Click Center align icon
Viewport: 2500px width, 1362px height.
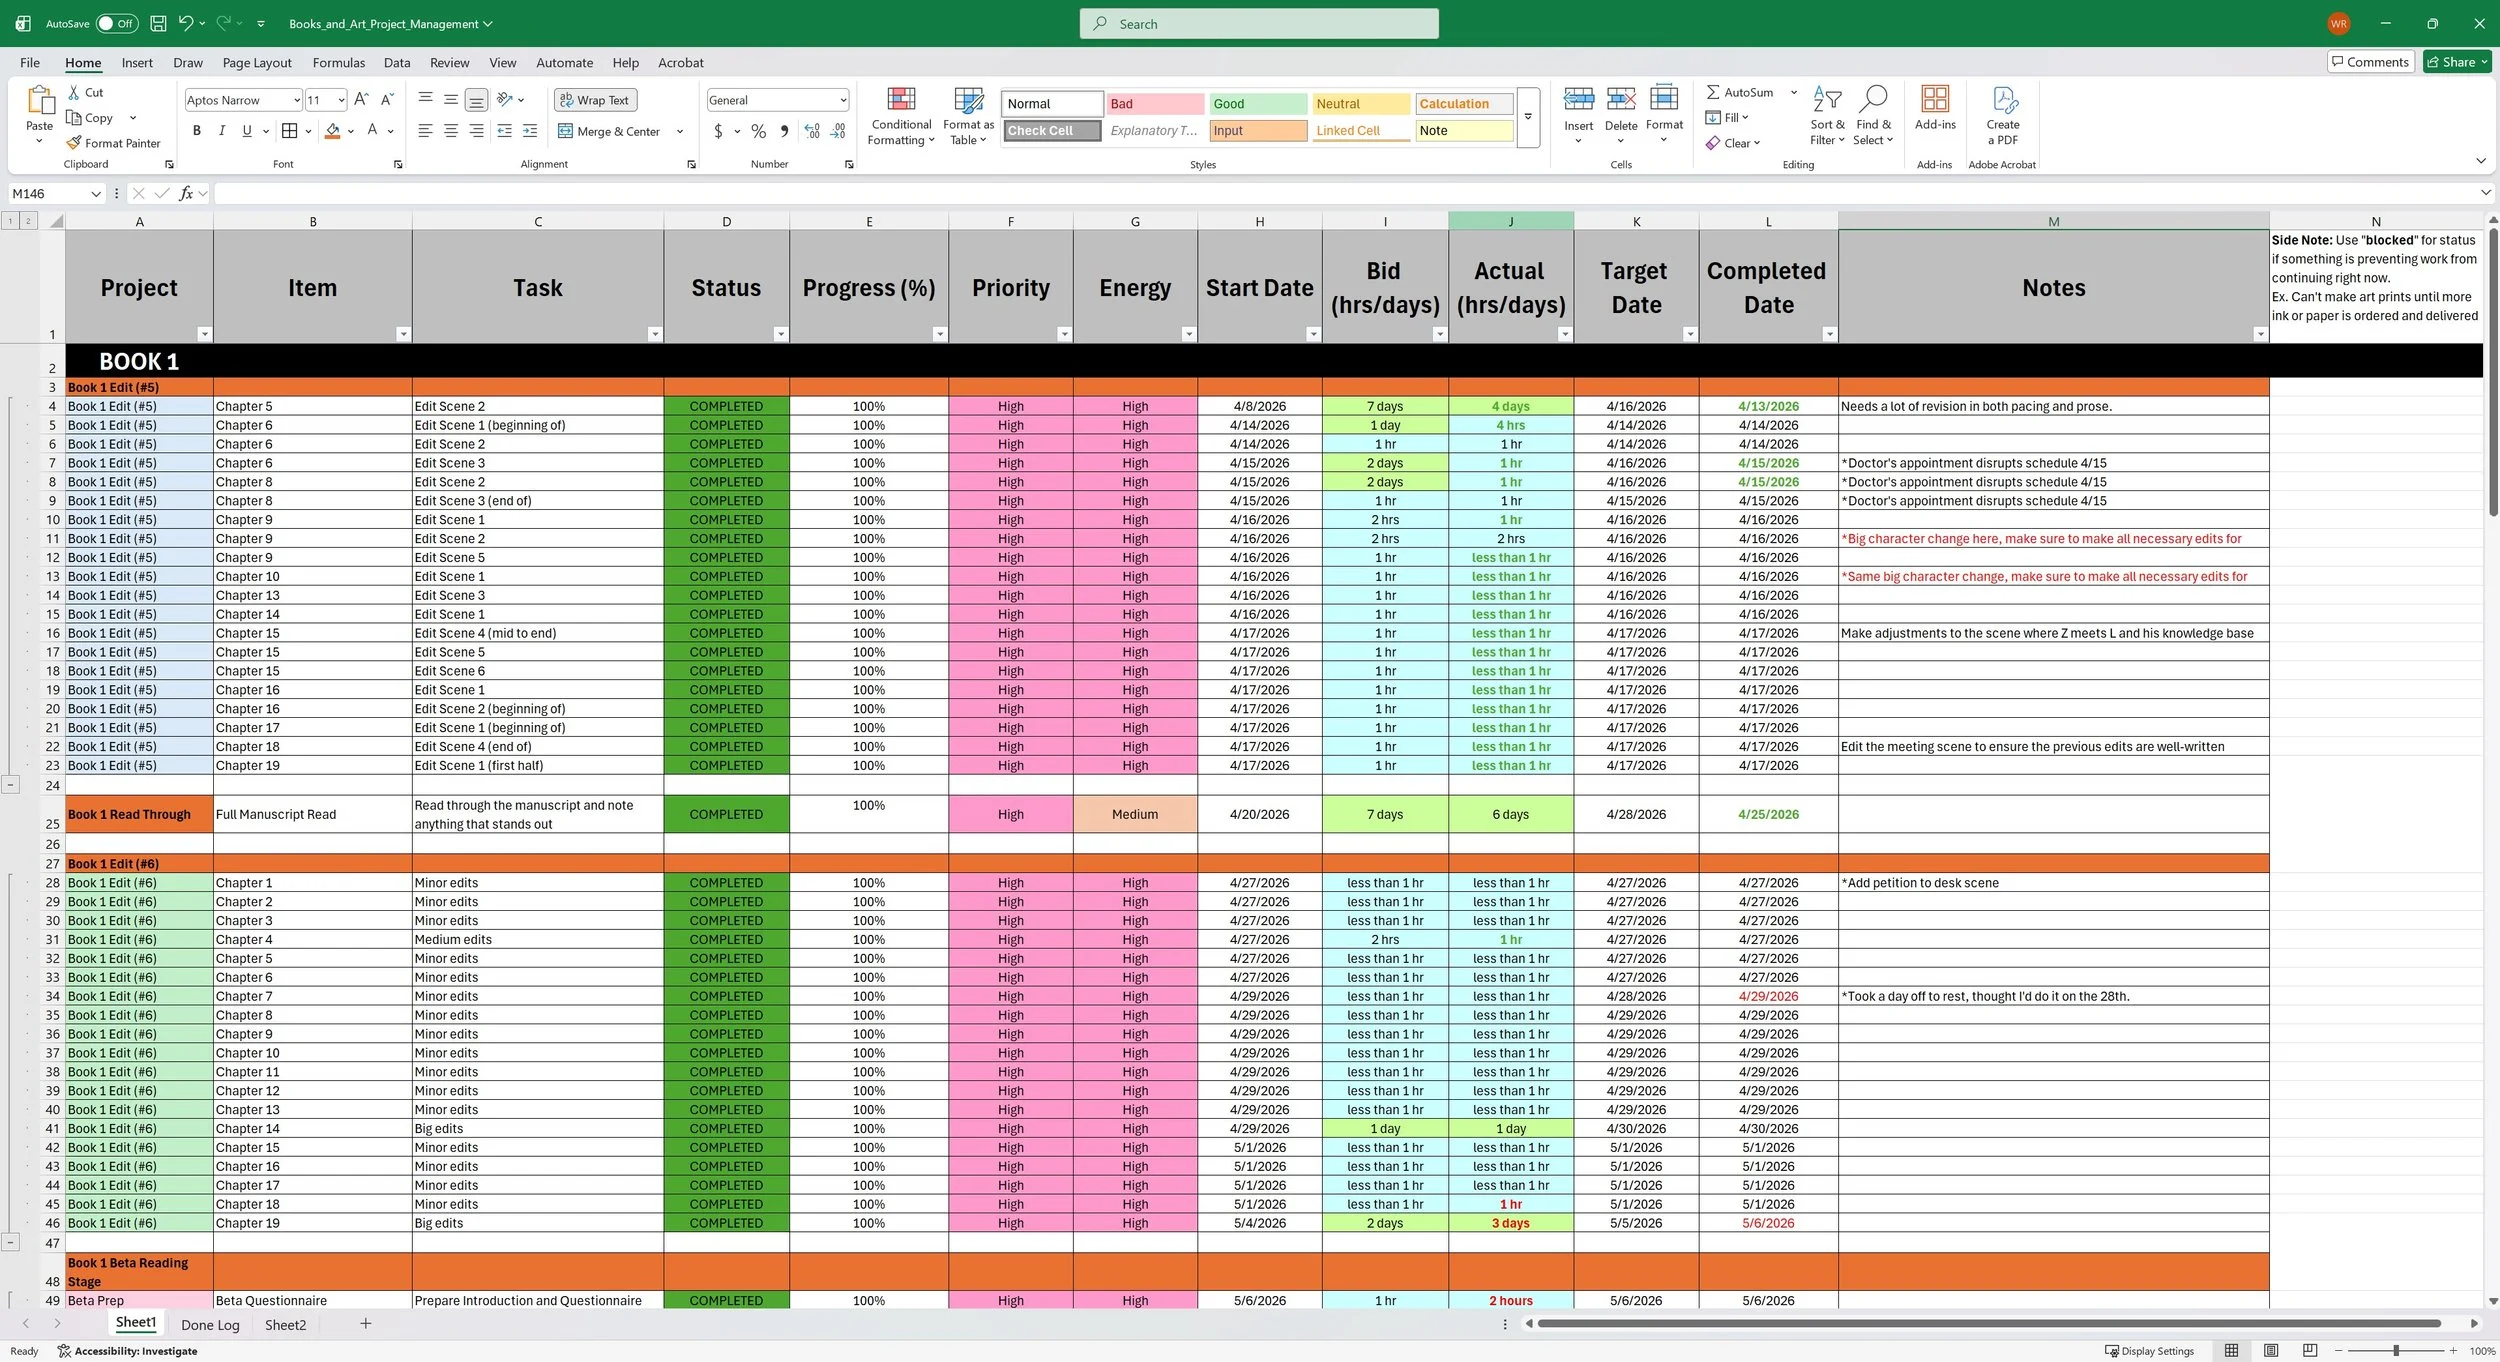[x=451, y=131]
